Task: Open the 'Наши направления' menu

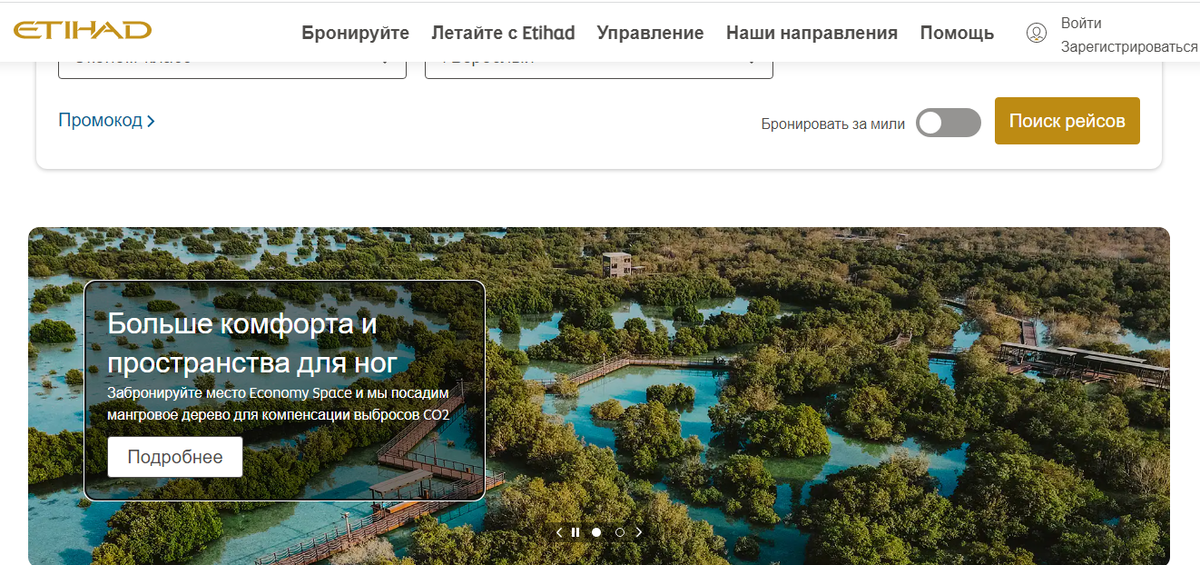Action: (x=812, y=33)
